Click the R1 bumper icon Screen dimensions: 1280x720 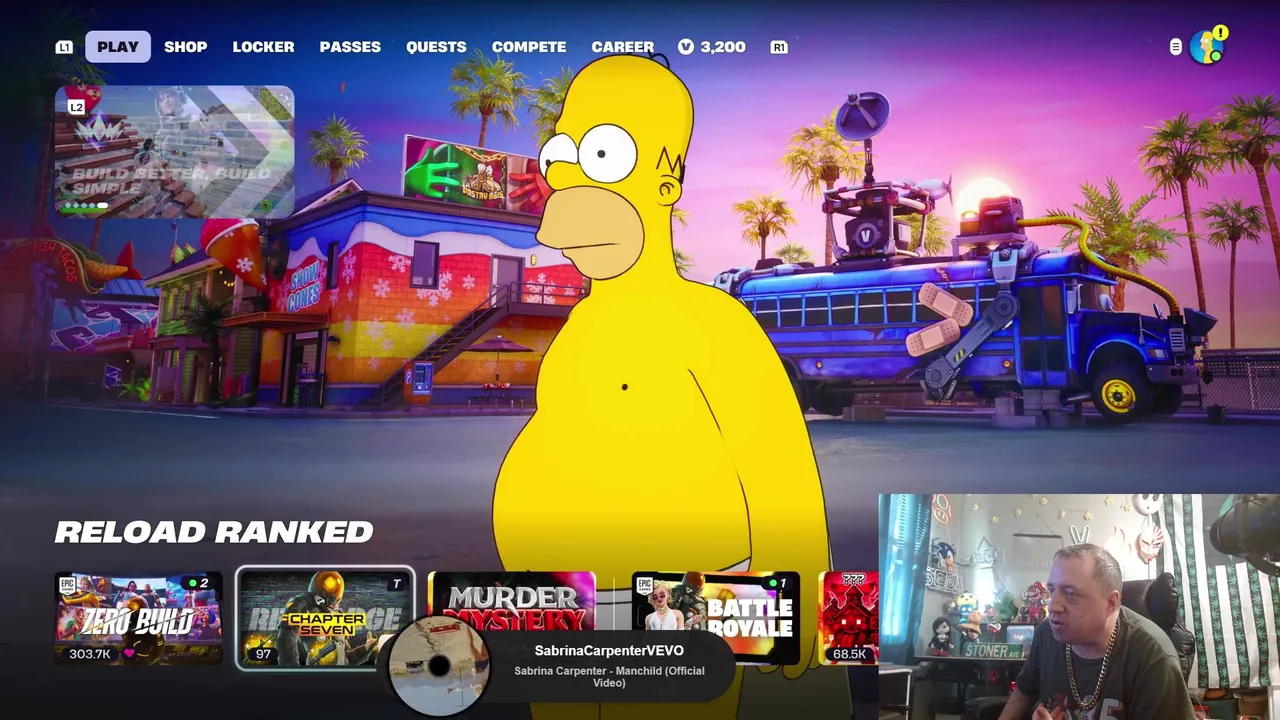pos(779,47)
